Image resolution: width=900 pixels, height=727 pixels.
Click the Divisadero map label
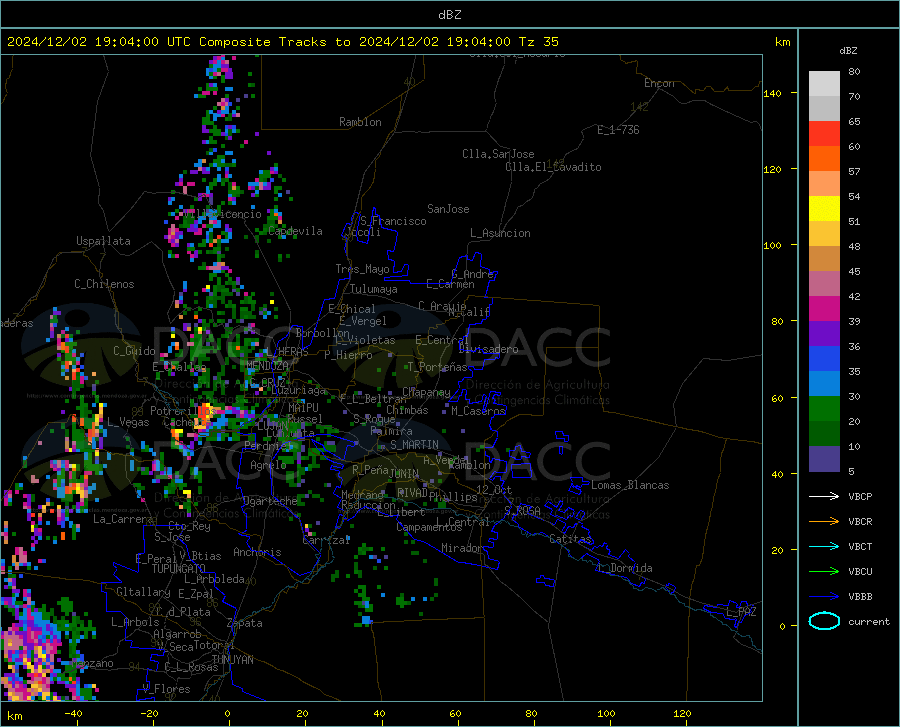pos(488,349)
